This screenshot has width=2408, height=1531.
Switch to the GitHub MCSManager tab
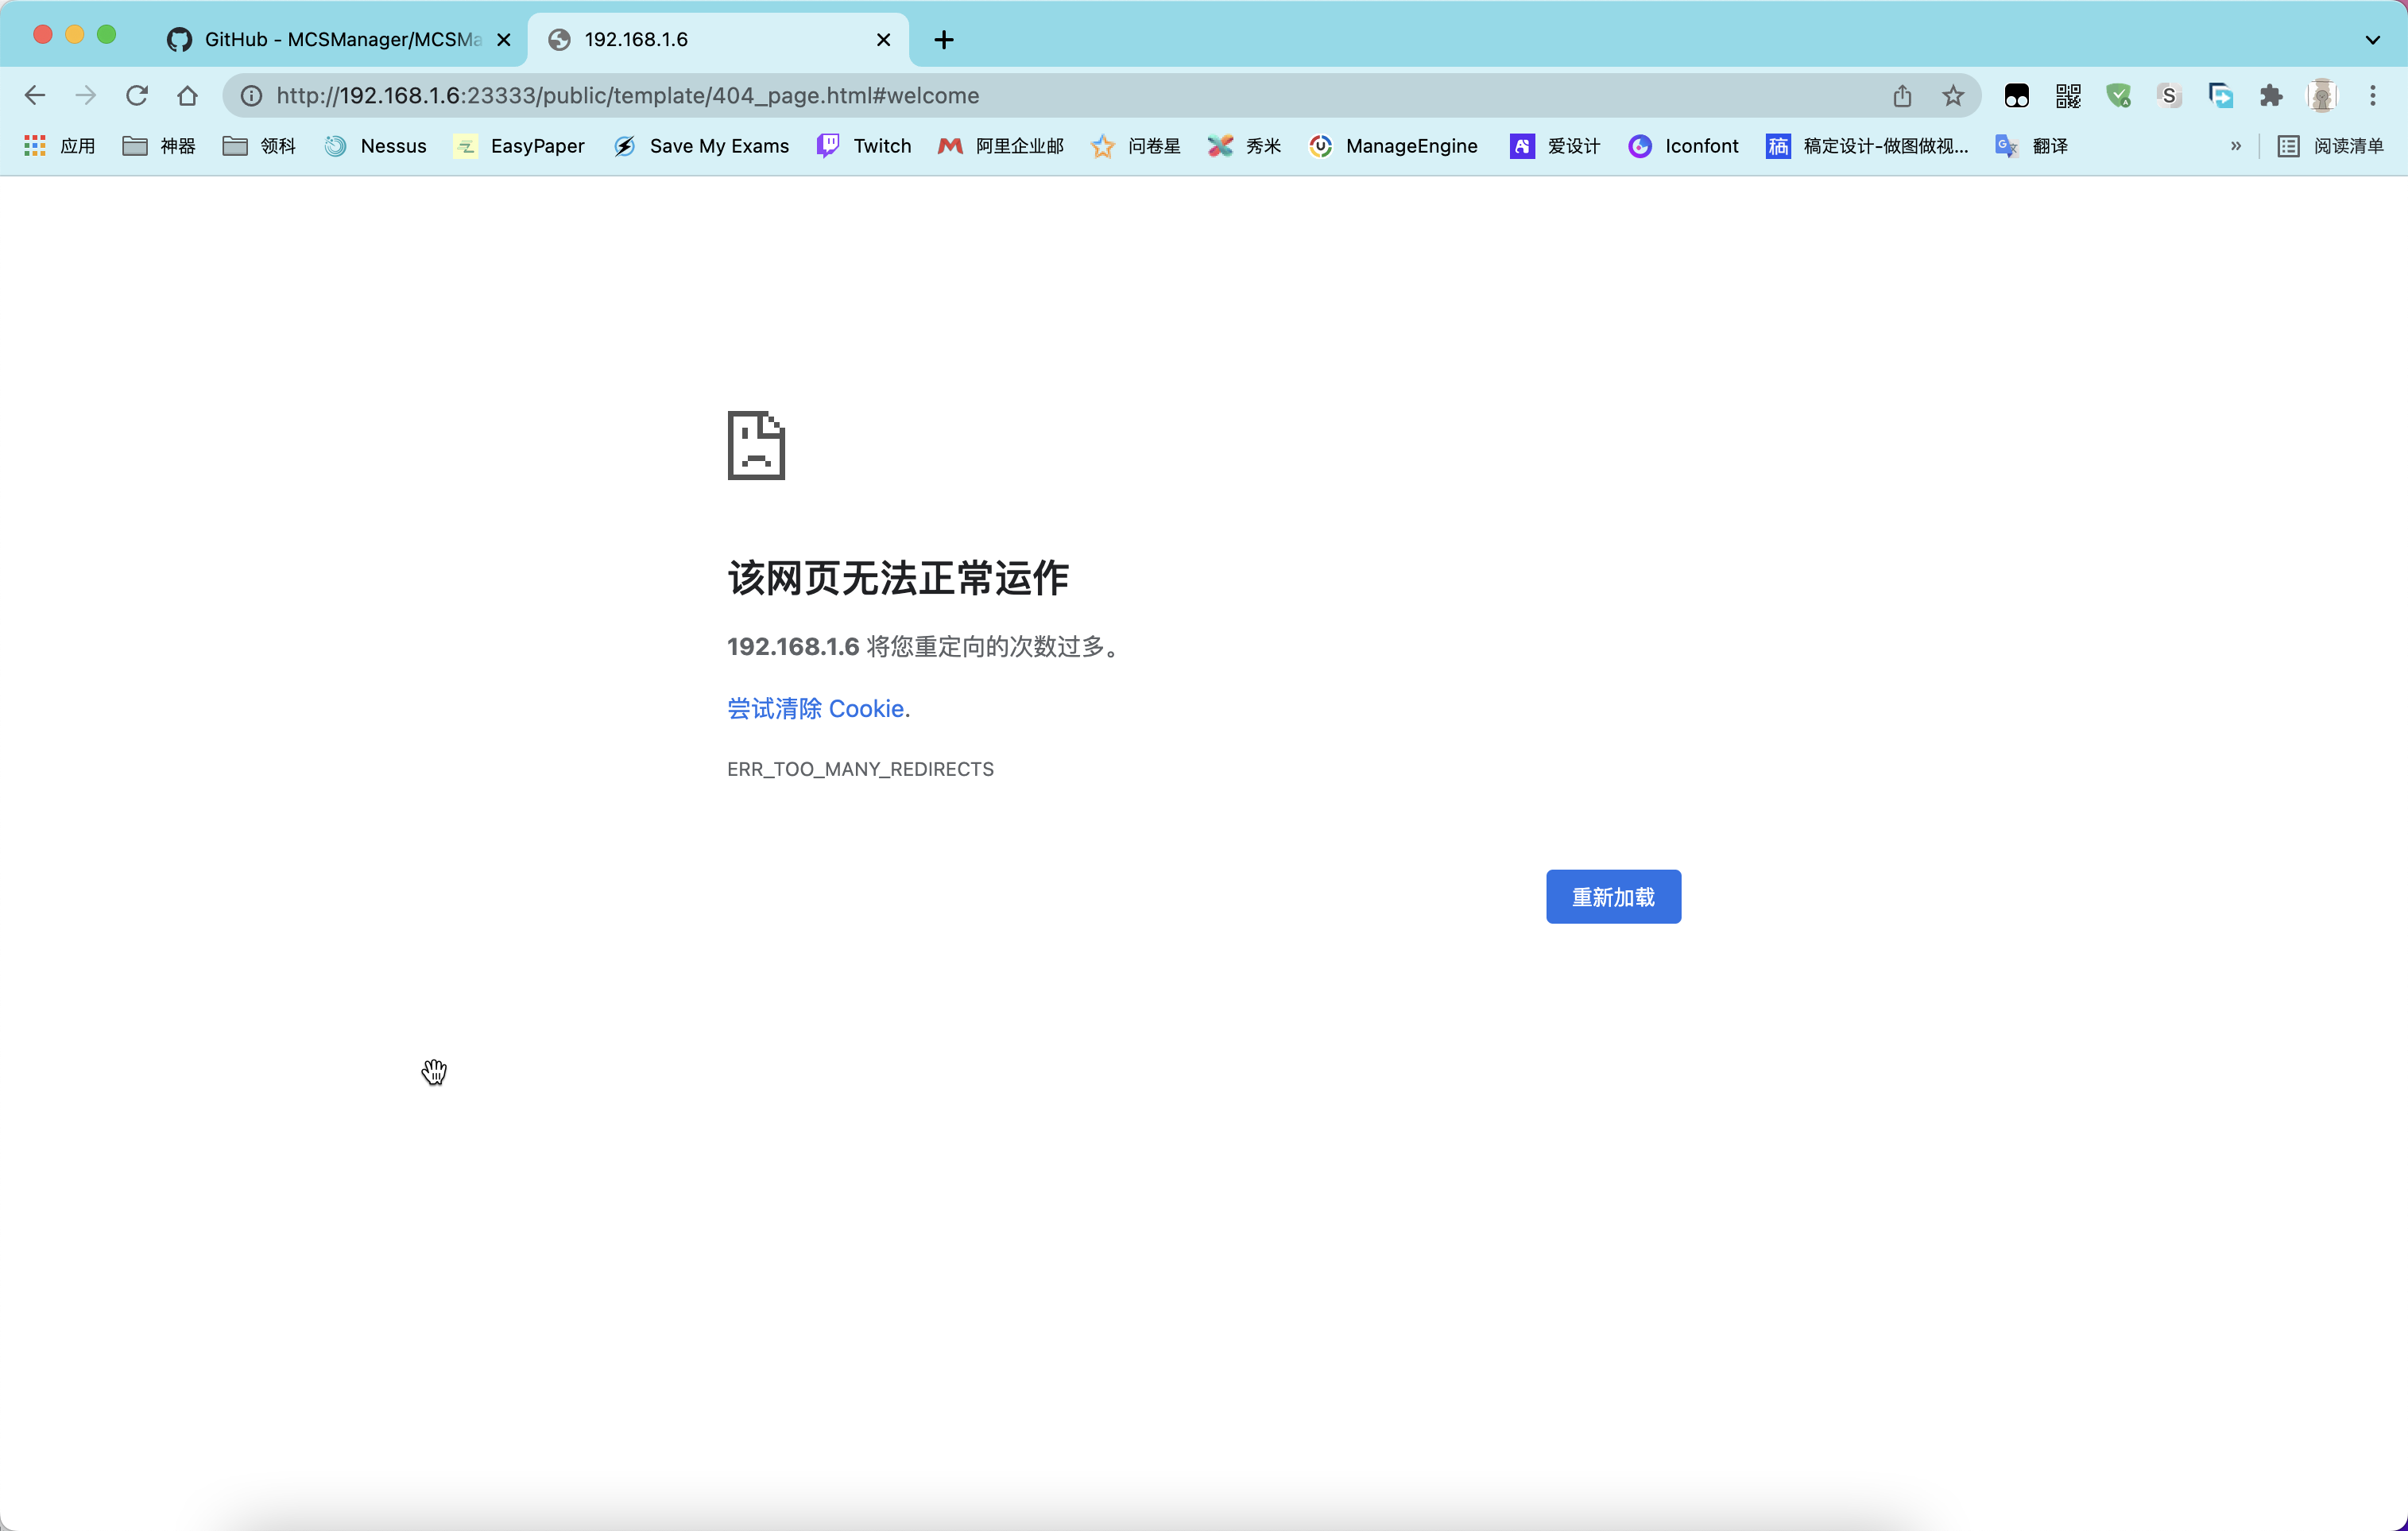click(x=330, y=39)
